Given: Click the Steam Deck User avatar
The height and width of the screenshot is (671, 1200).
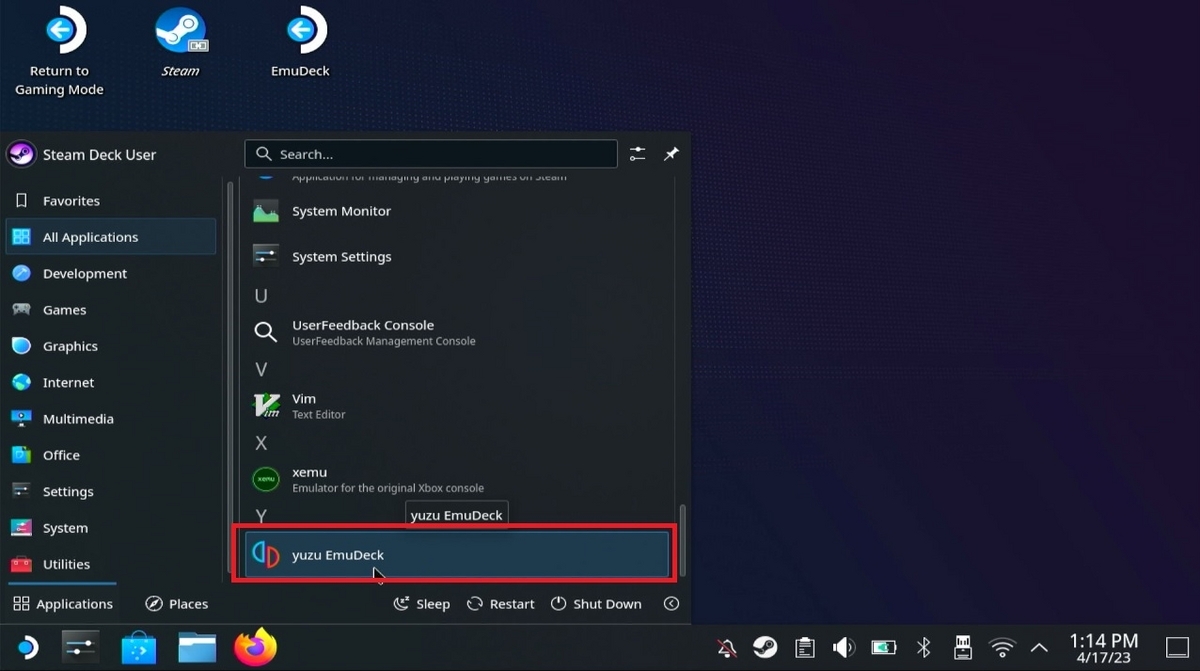Looking at the screenshot, I should [21, 154].
